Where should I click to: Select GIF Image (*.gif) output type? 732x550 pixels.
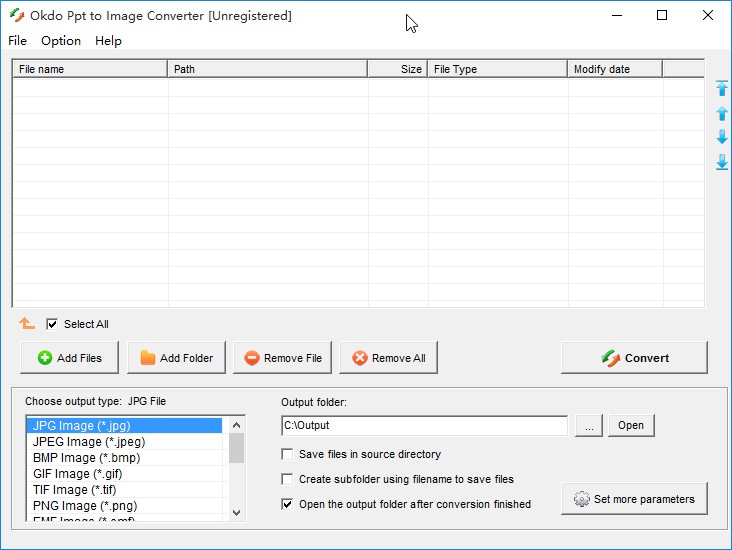point(125,473)
